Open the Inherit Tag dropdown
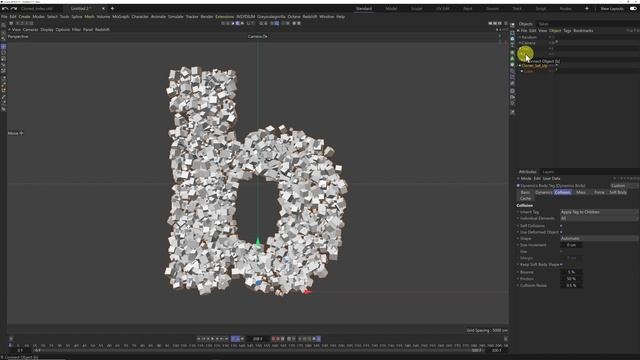The image size is (640, 360). 599,212
